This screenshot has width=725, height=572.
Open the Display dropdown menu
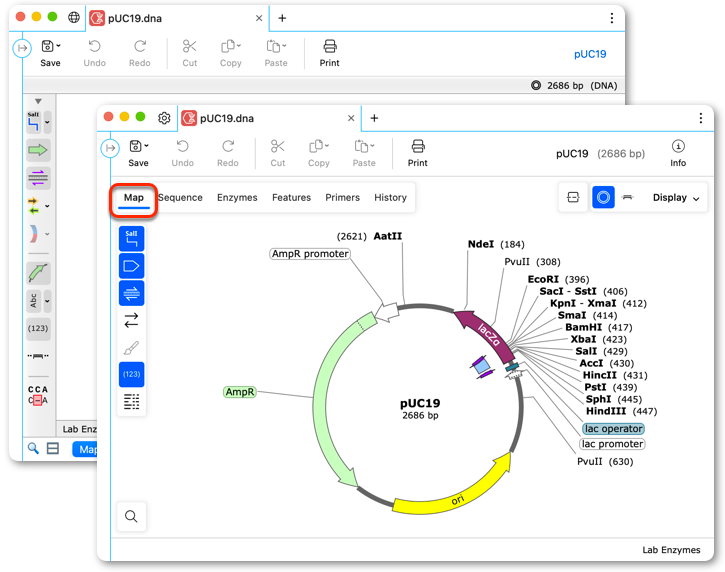(x=676, y=198)
